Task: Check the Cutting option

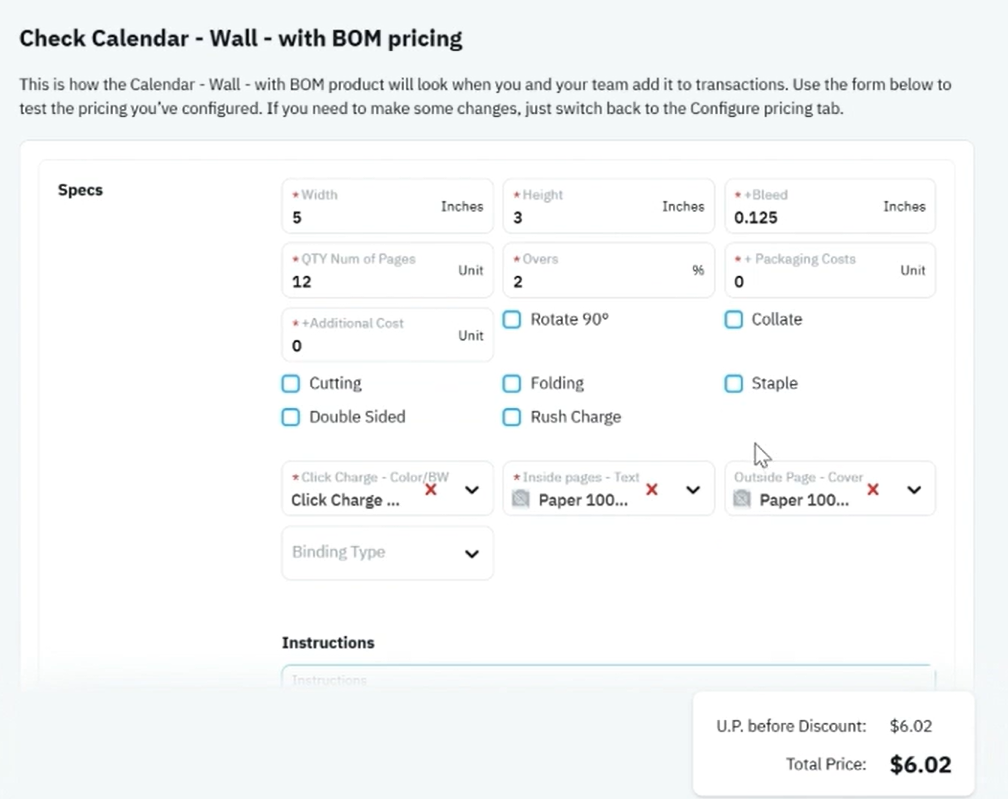Action: [291, 384]
